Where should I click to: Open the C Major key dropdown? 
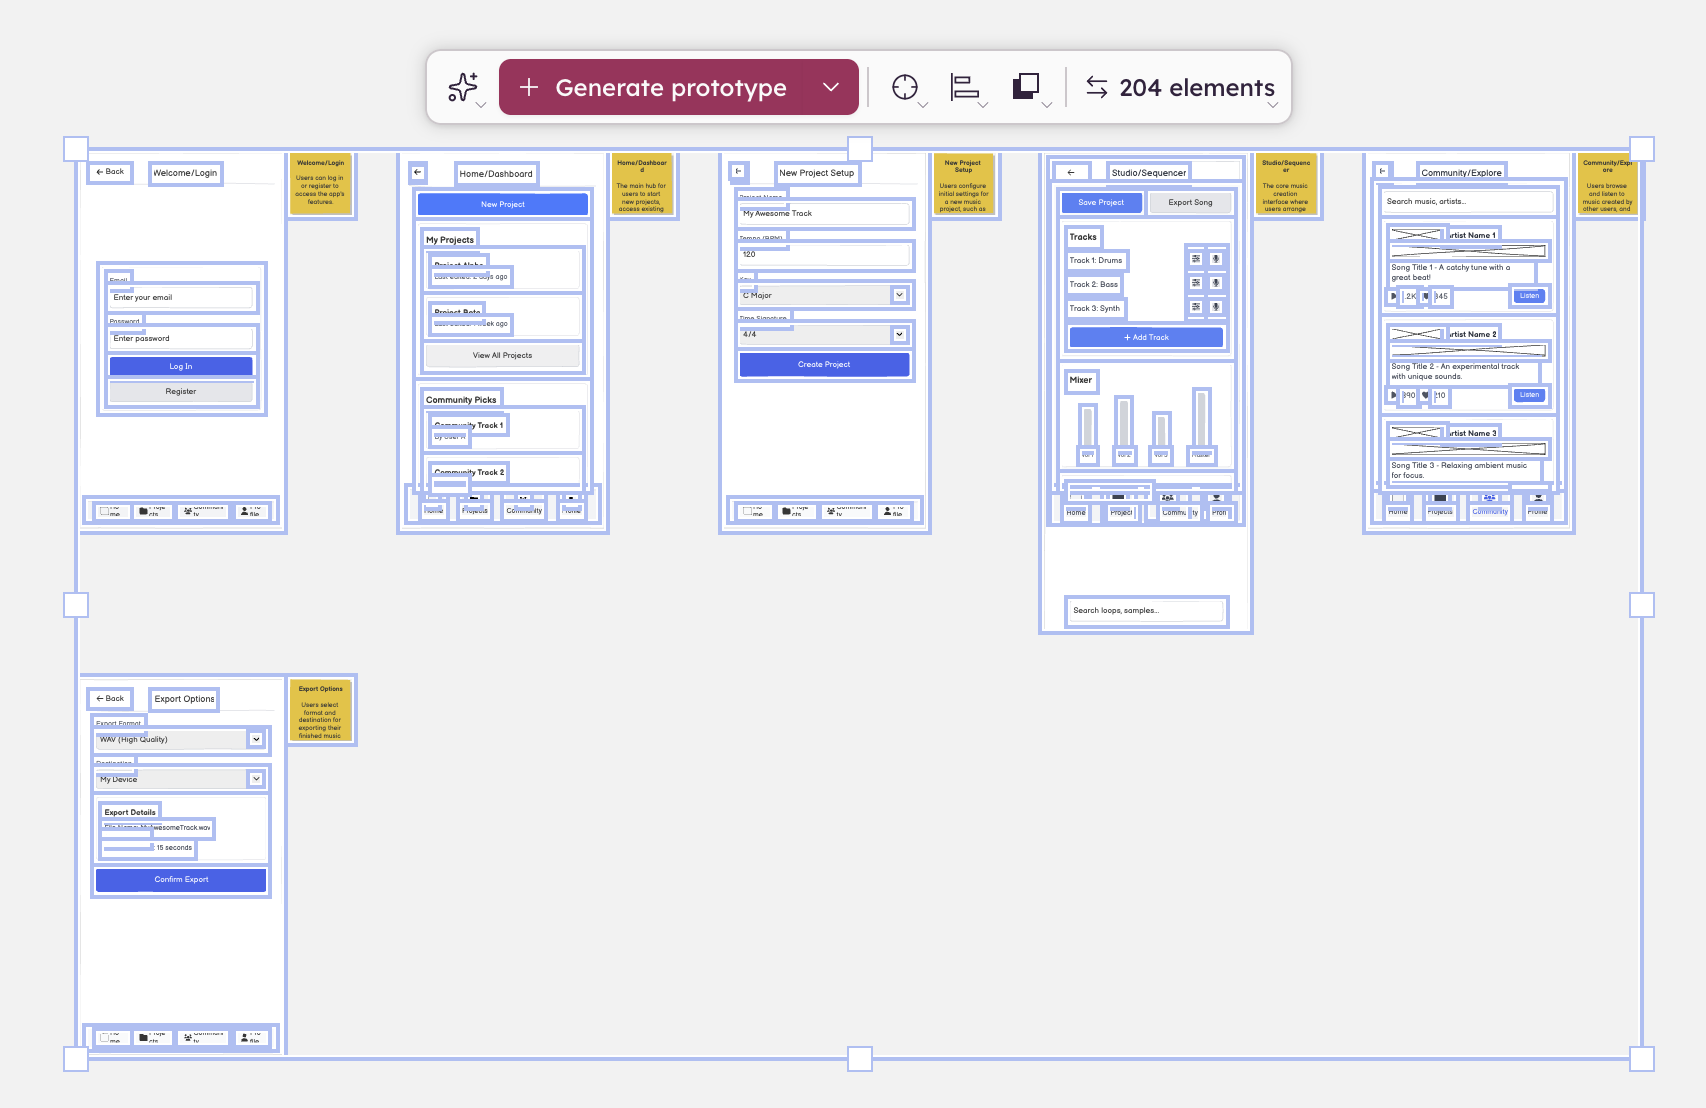[x=899, y=295]
